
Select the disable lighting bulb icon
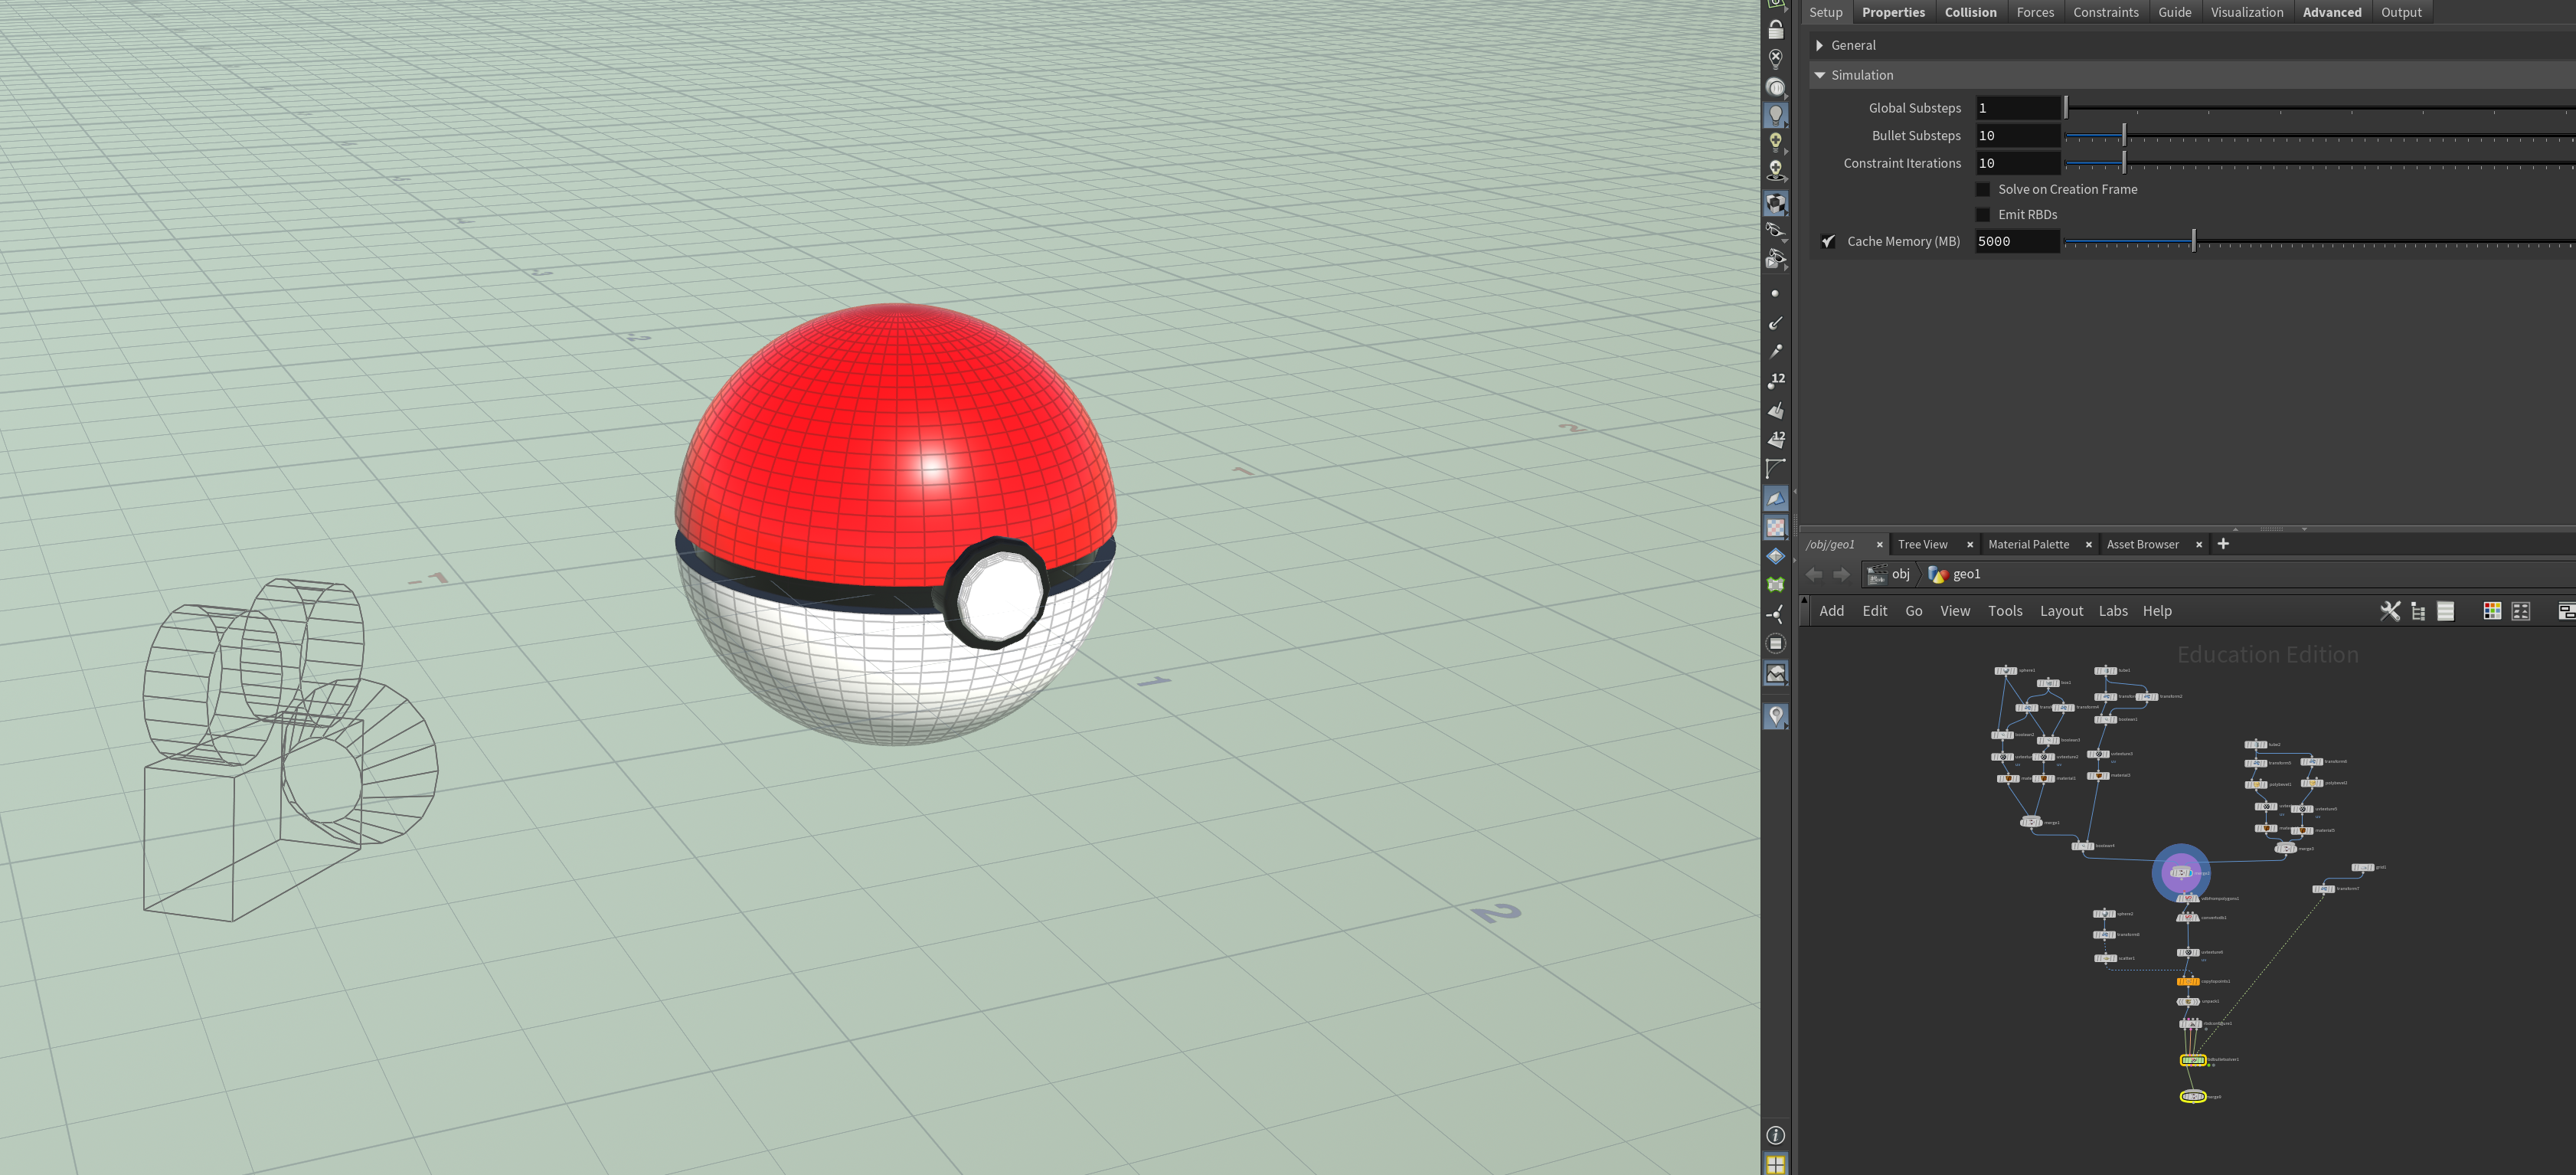pos(1775,58)
